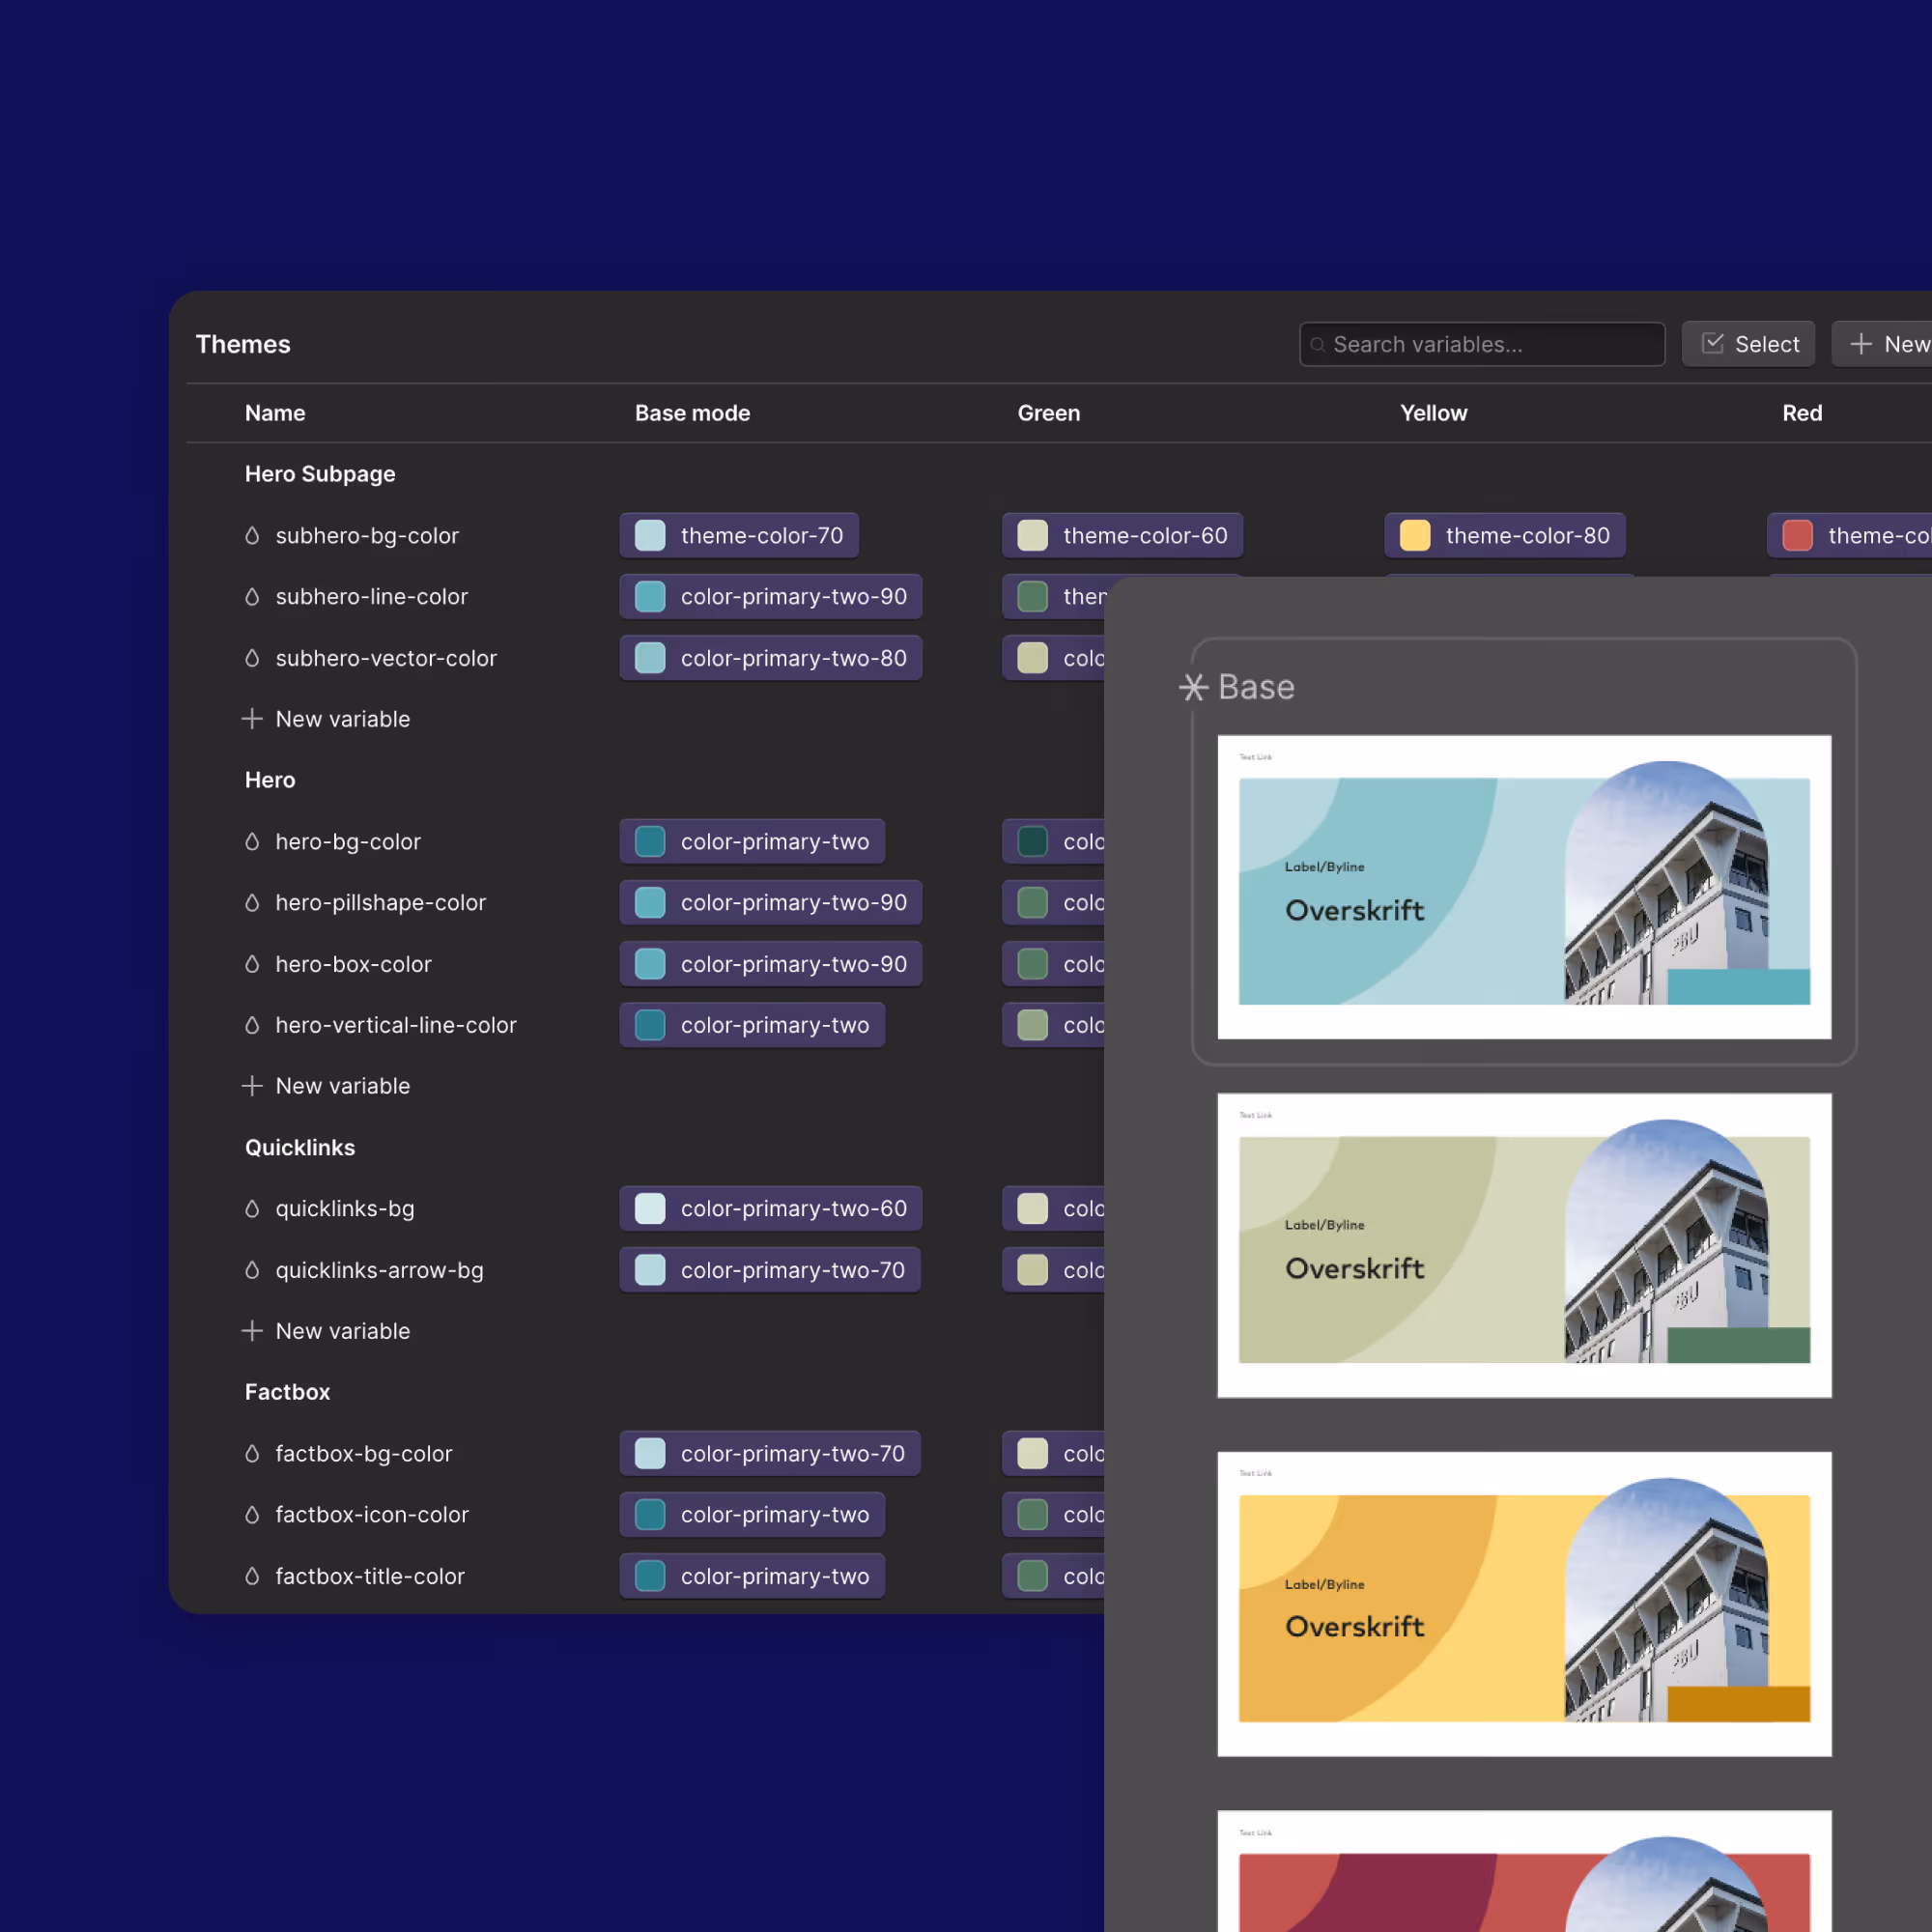Click the asterisk icon beside Base label

pos(1193,687)
